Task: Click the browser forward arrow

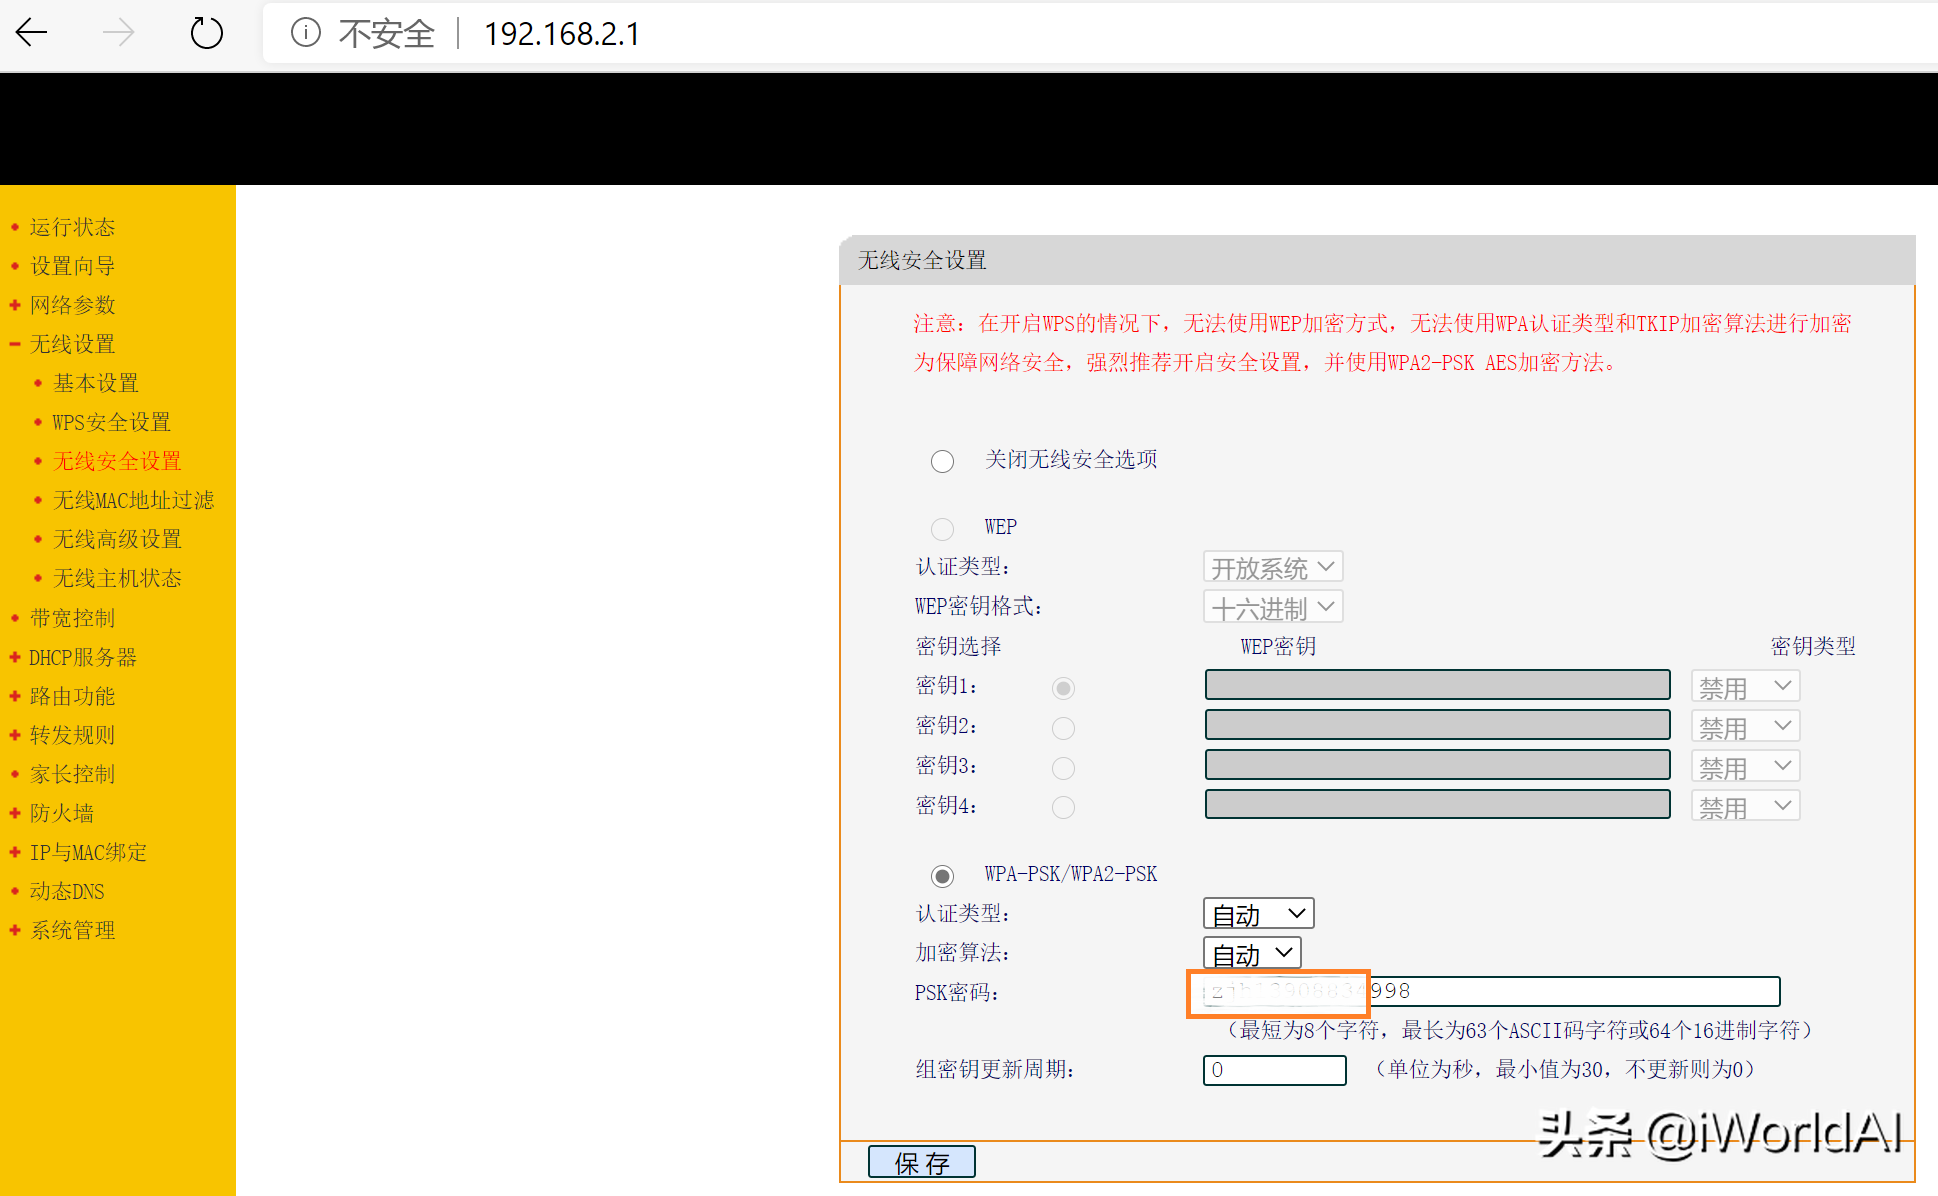Action: (118, 33)
